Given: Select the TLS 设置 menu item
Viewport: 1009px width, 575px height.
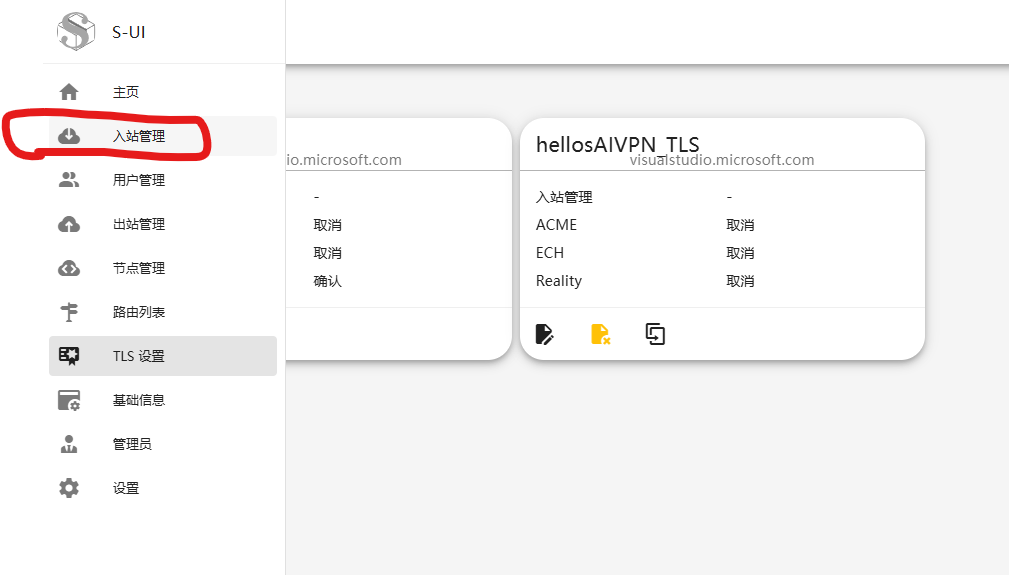Looking at the screenshot, I should 139,356.
